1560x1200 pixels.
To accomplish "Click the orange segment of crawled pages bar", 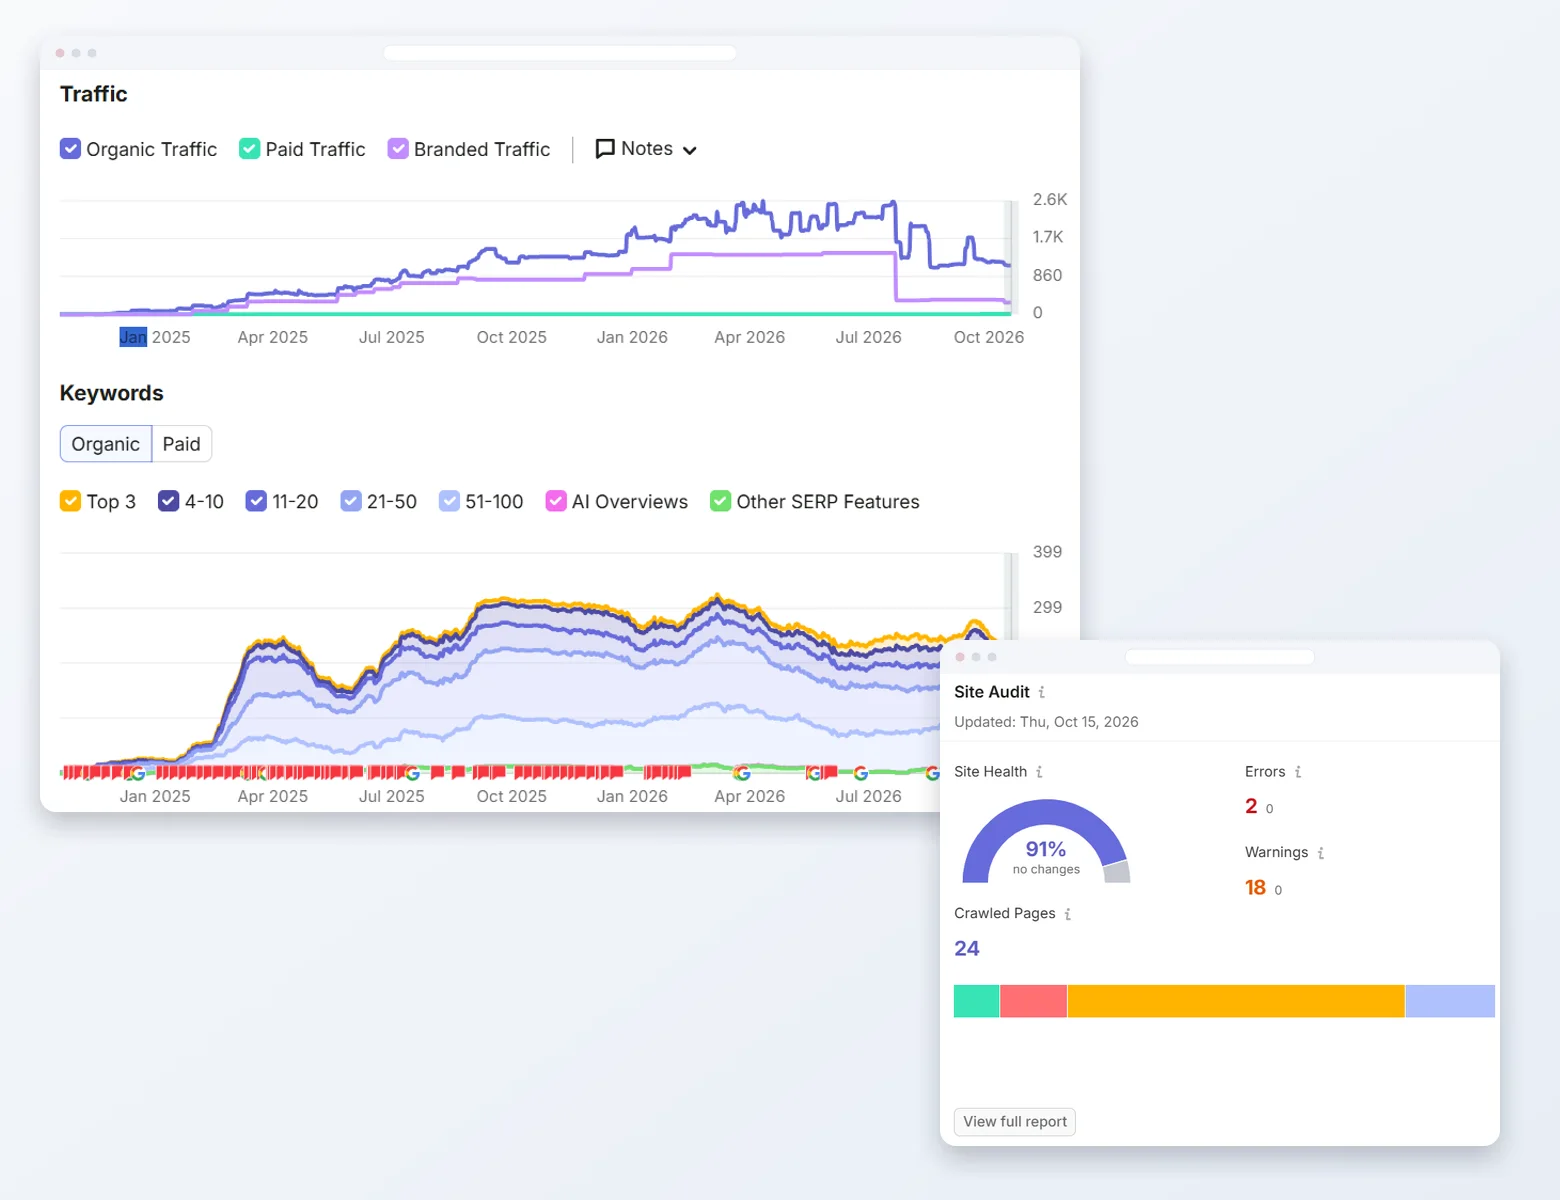I will click(1236, 1001).
